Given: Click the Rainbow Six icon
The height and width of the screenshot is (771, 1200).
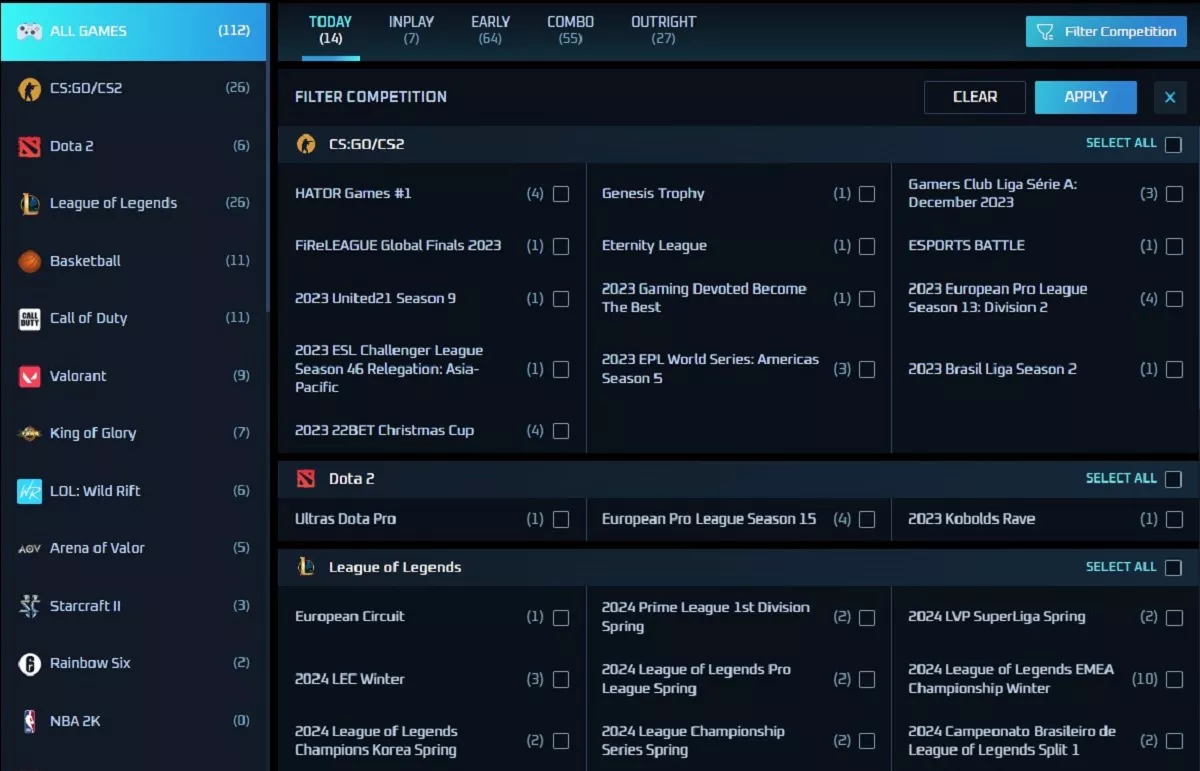Looking at the screenshot, I should click(x=30, y=663).
